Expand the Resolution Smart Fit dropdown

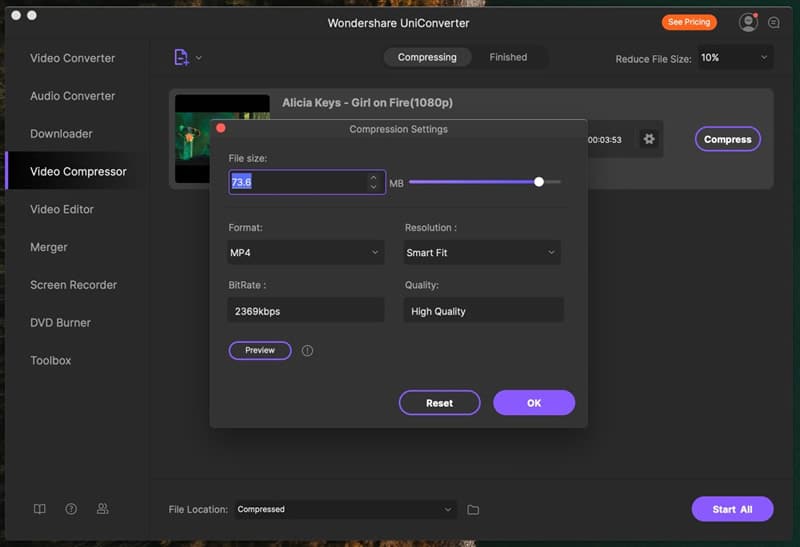(482, 253)
